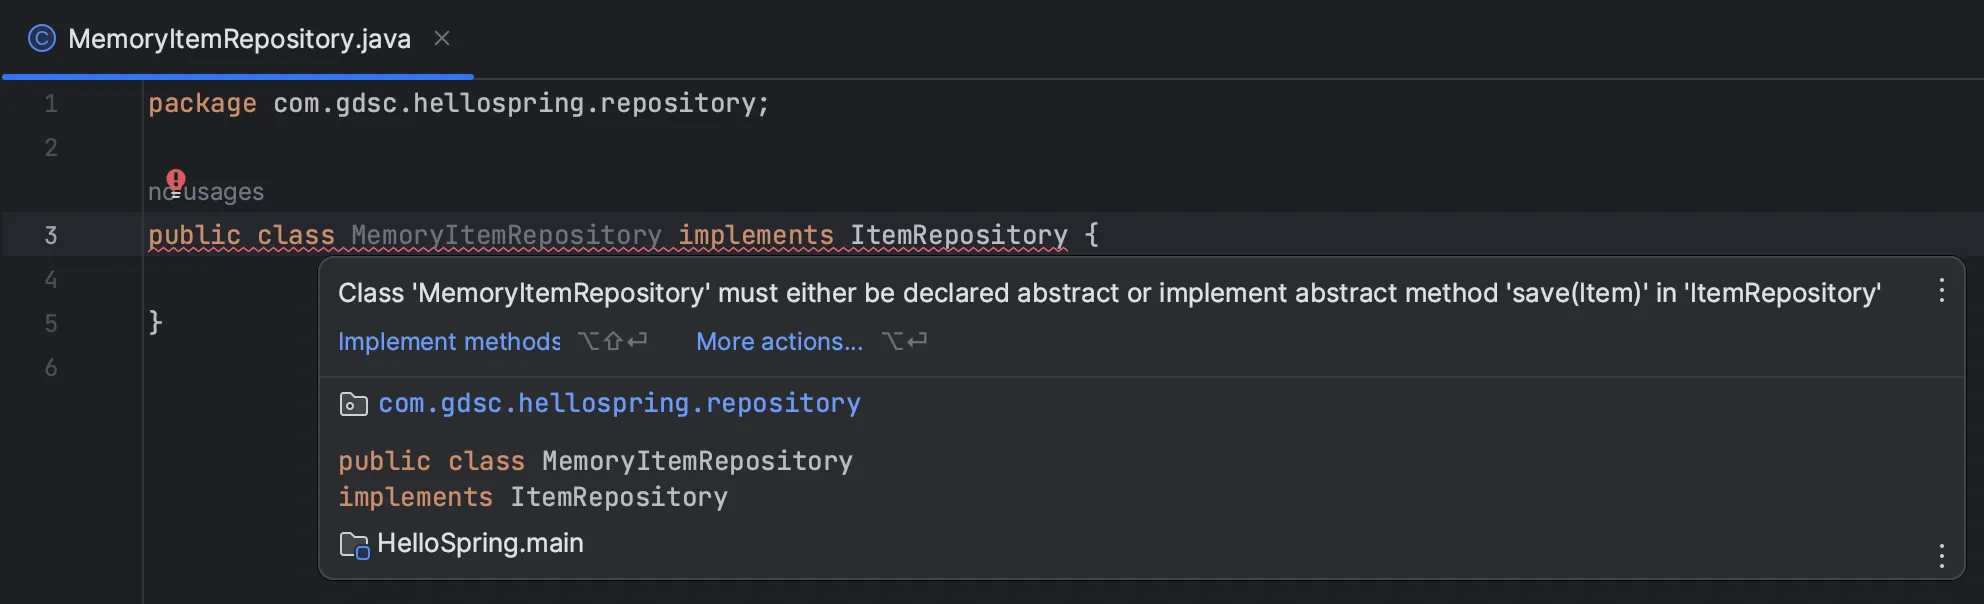Click the Implement methods quick fix link
This screenshot has height=604, width=1984.
click(x=449, y=342)
